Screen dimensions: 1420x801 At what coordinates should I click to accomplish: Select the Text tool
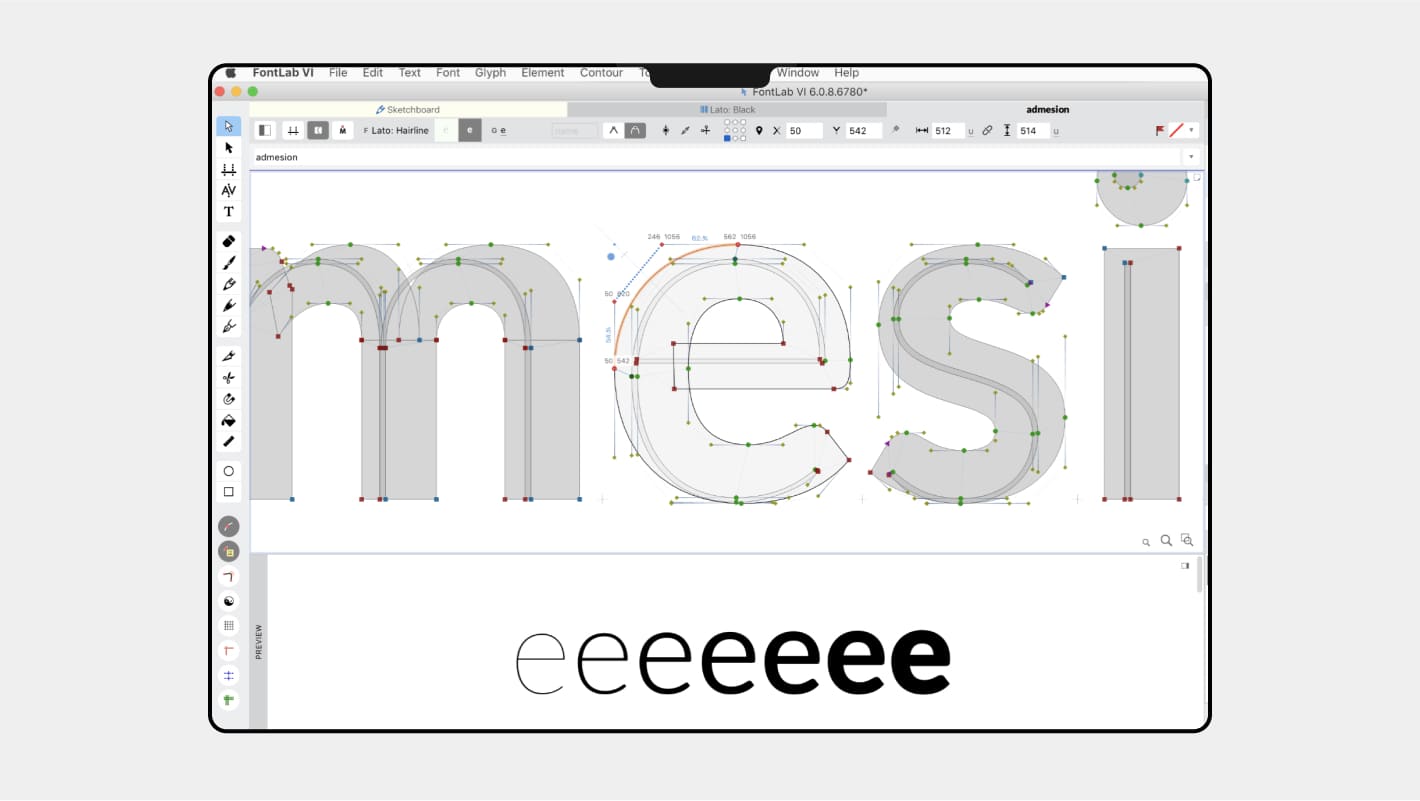coord(228,211)
